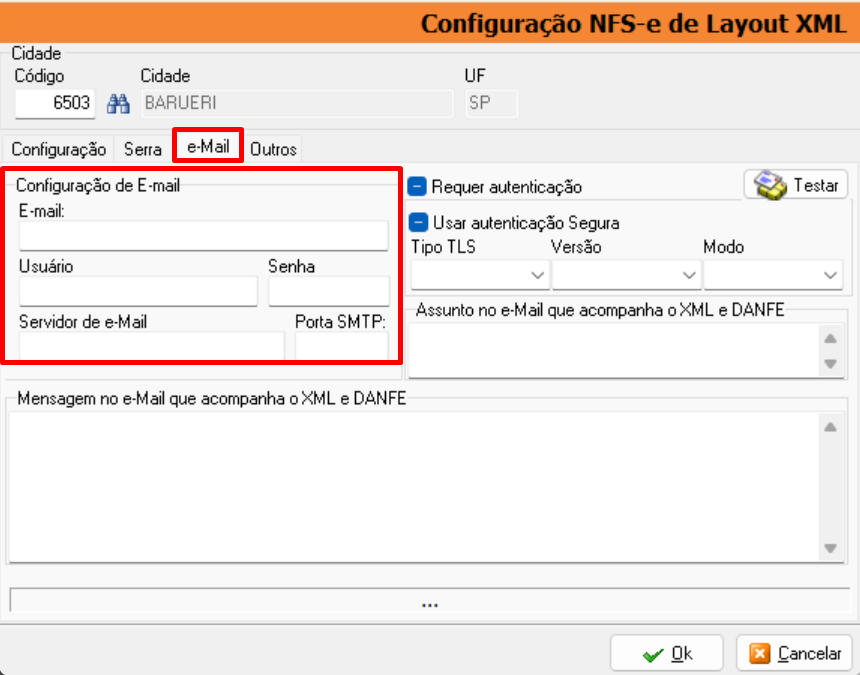Click the Mensagem box scroll down arrow
Image resolution: width=860 pixels, height=675 pixels.
830,548
